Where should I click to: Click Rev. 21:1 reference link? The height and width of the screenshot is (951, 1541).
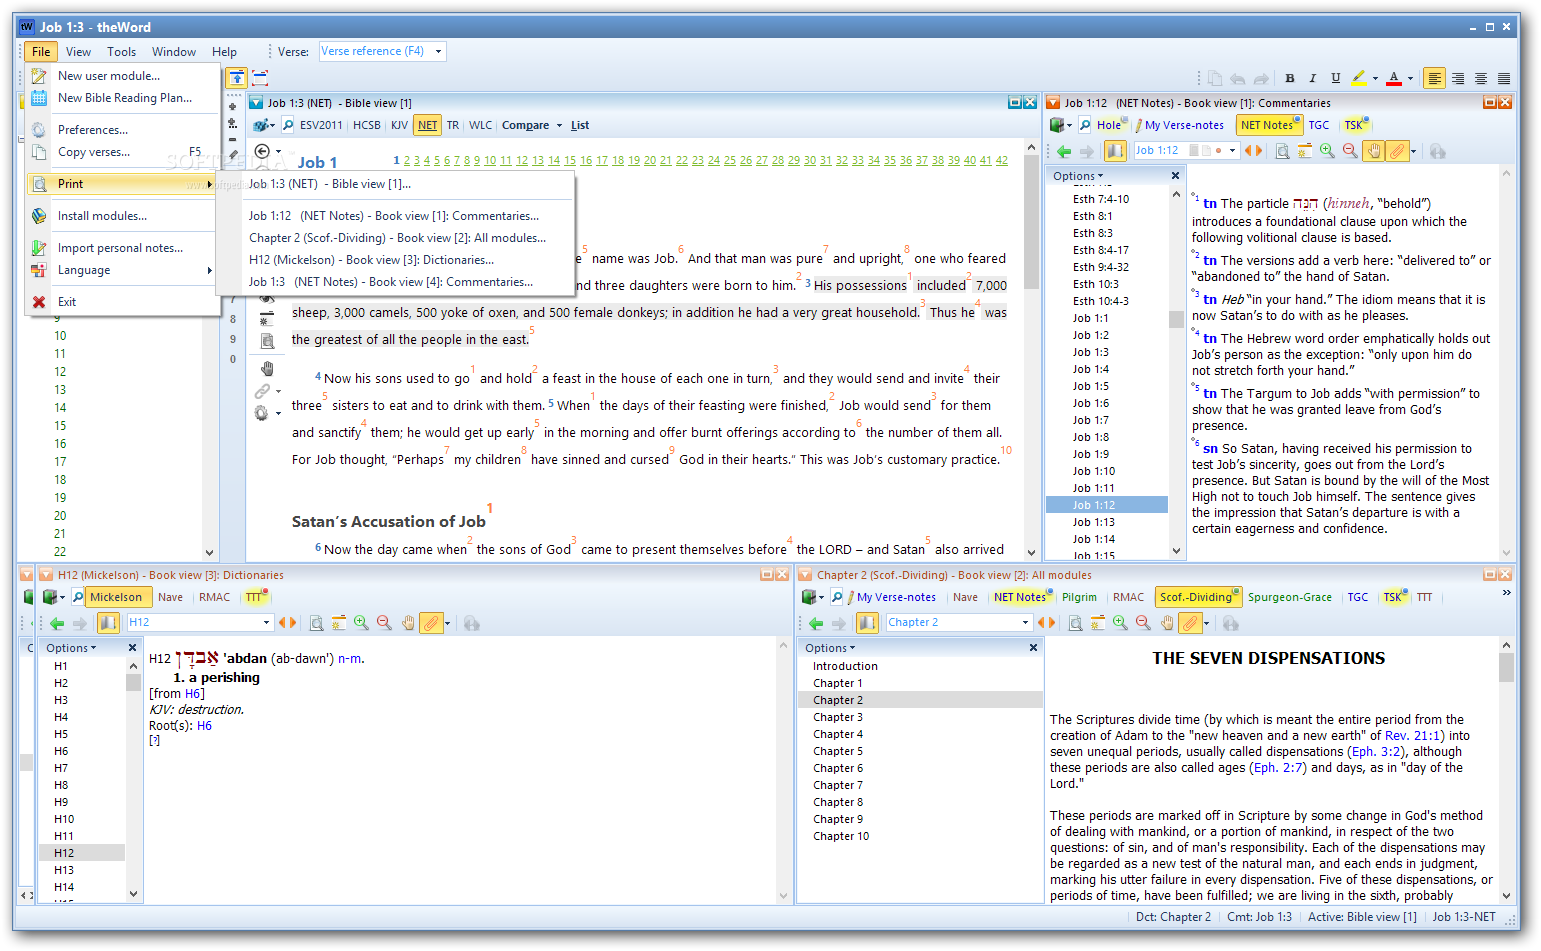pyautogui.click(x=1412, y=735)
